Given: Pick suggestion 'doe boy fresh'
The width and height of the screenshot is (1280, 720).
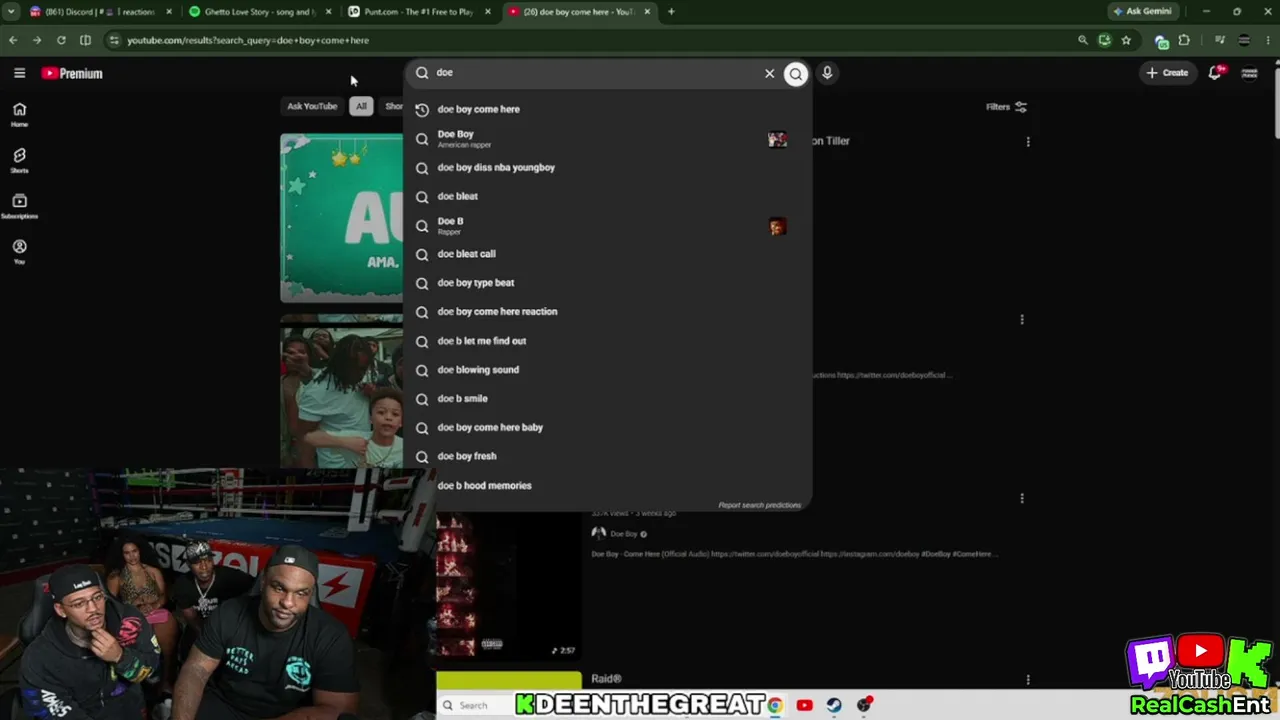Looking at the screenshot, I should [608, 456].
